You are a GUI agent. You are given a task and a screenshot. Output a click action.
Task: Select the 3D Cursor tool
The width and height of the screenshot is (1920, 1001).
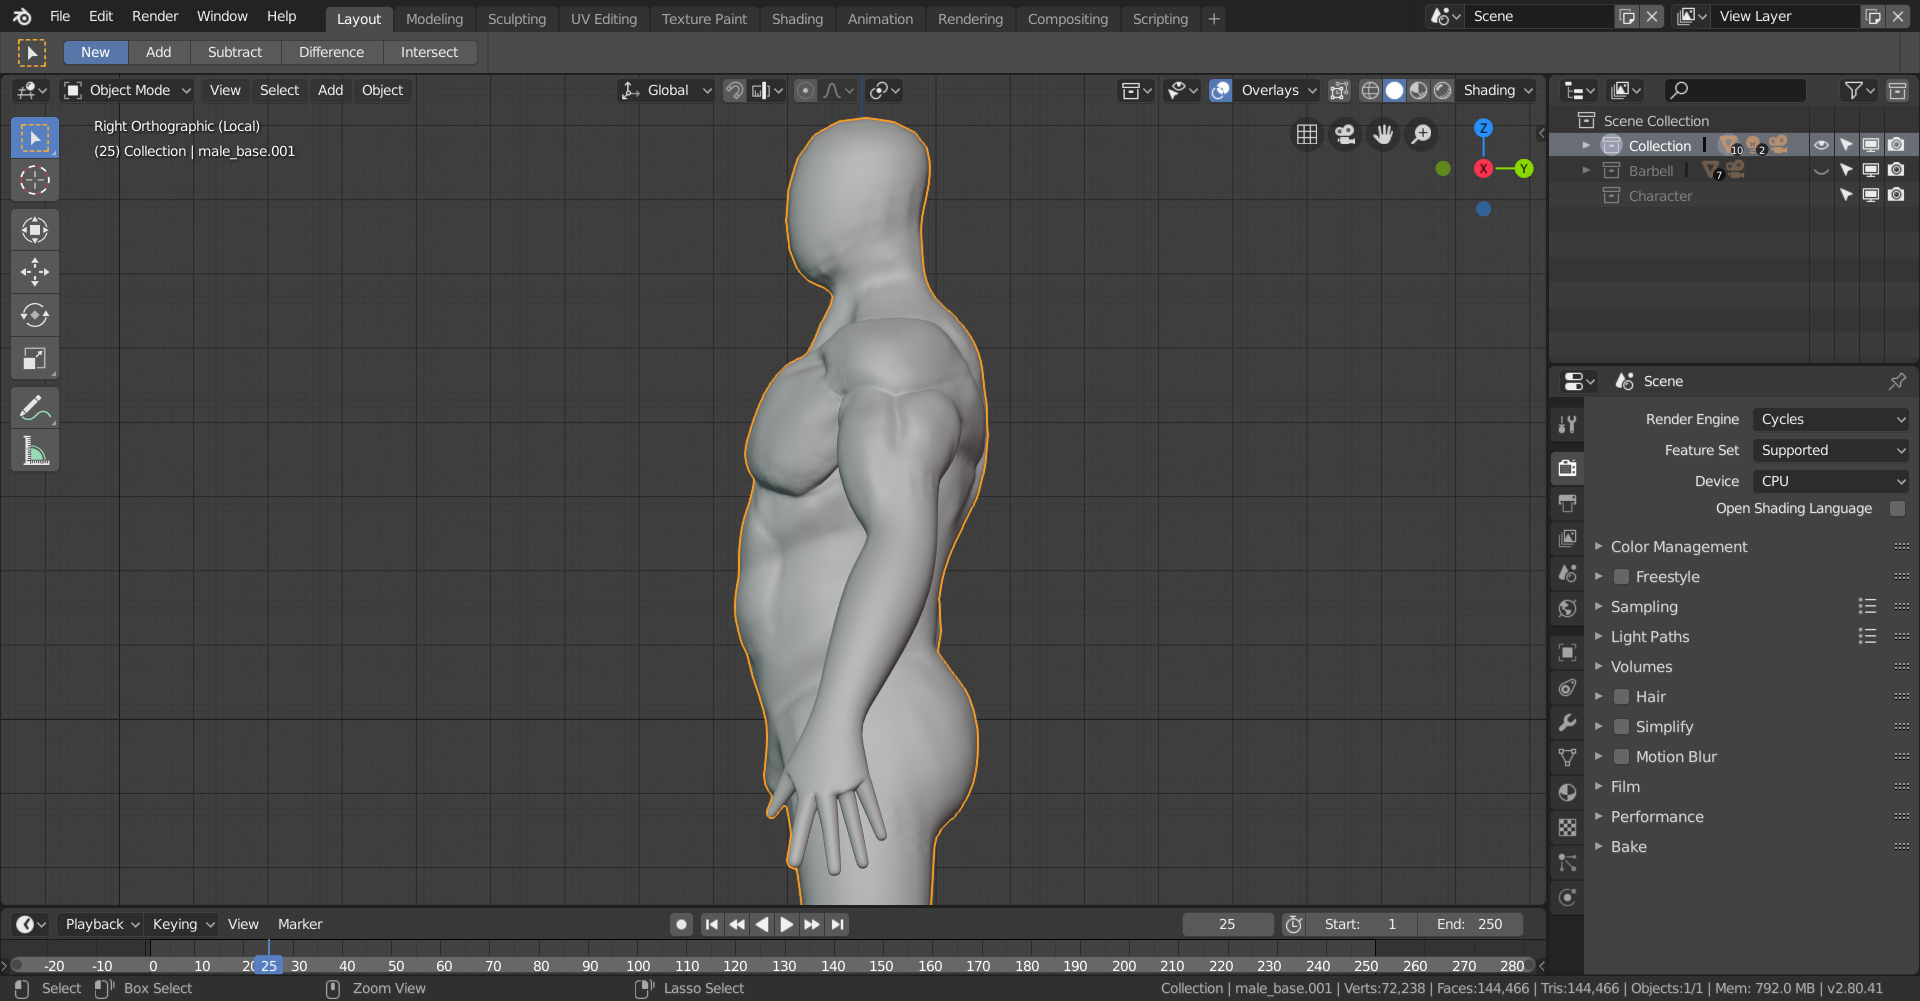click(35, 181)
